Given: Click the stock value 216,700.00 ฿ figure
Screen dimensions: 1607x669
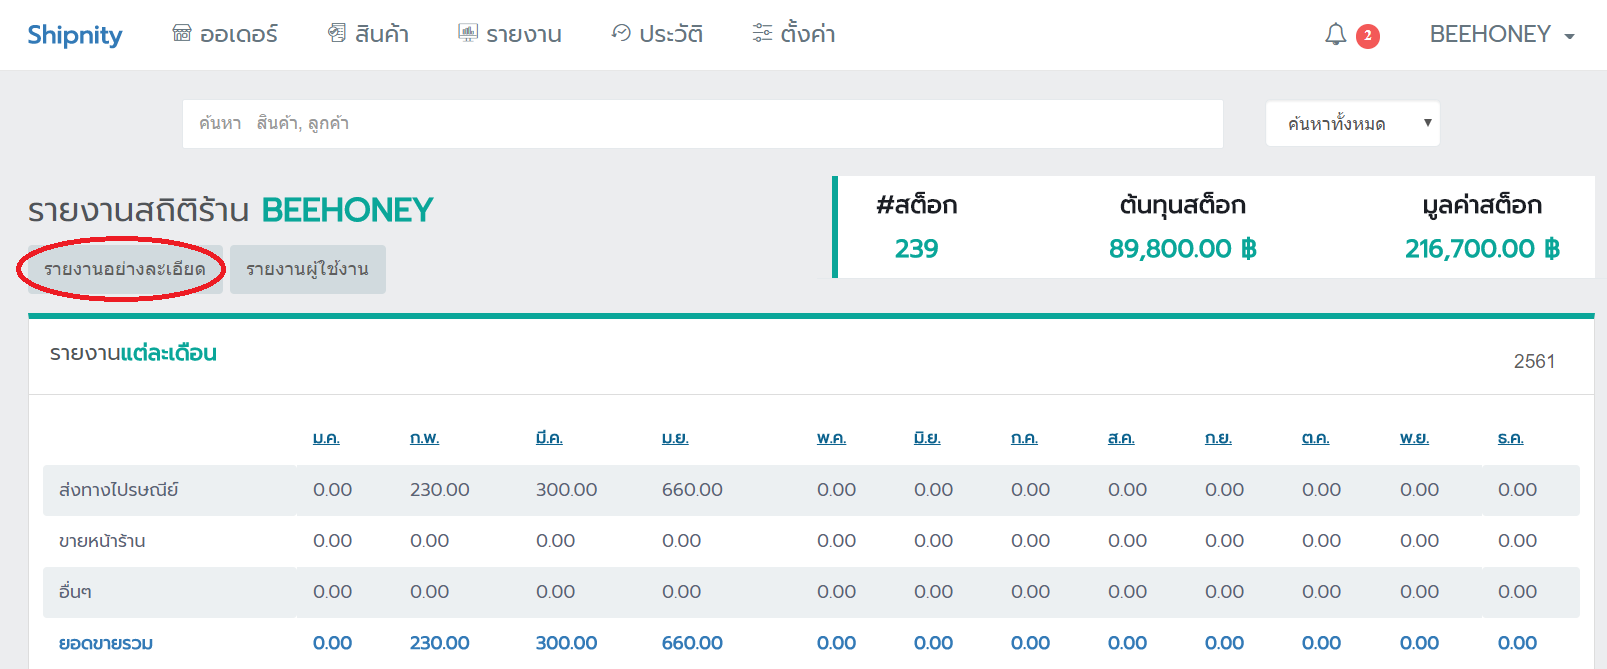Looking at the screenshot, I should [x=1482, y=249].
